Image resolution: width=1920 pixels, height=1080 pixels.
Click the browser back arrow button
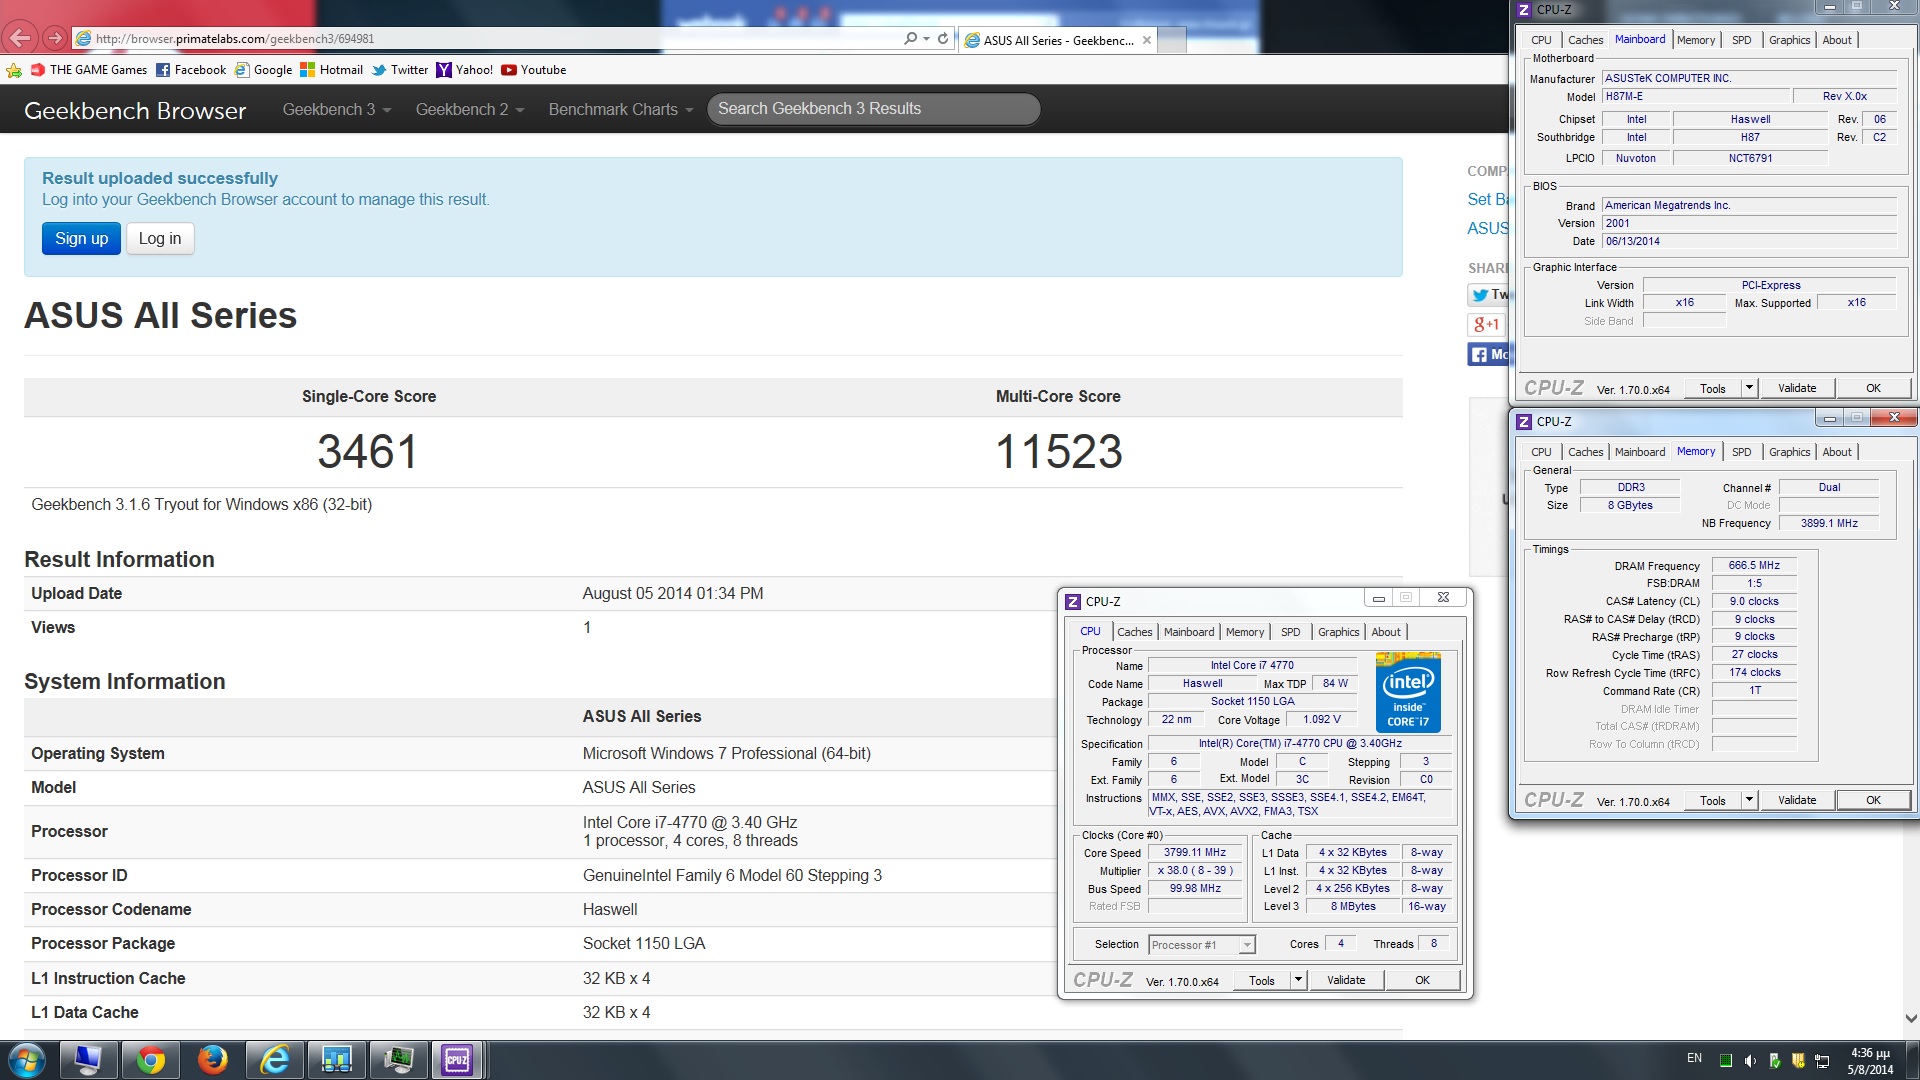pyautogui.click(x=20, y=38)
